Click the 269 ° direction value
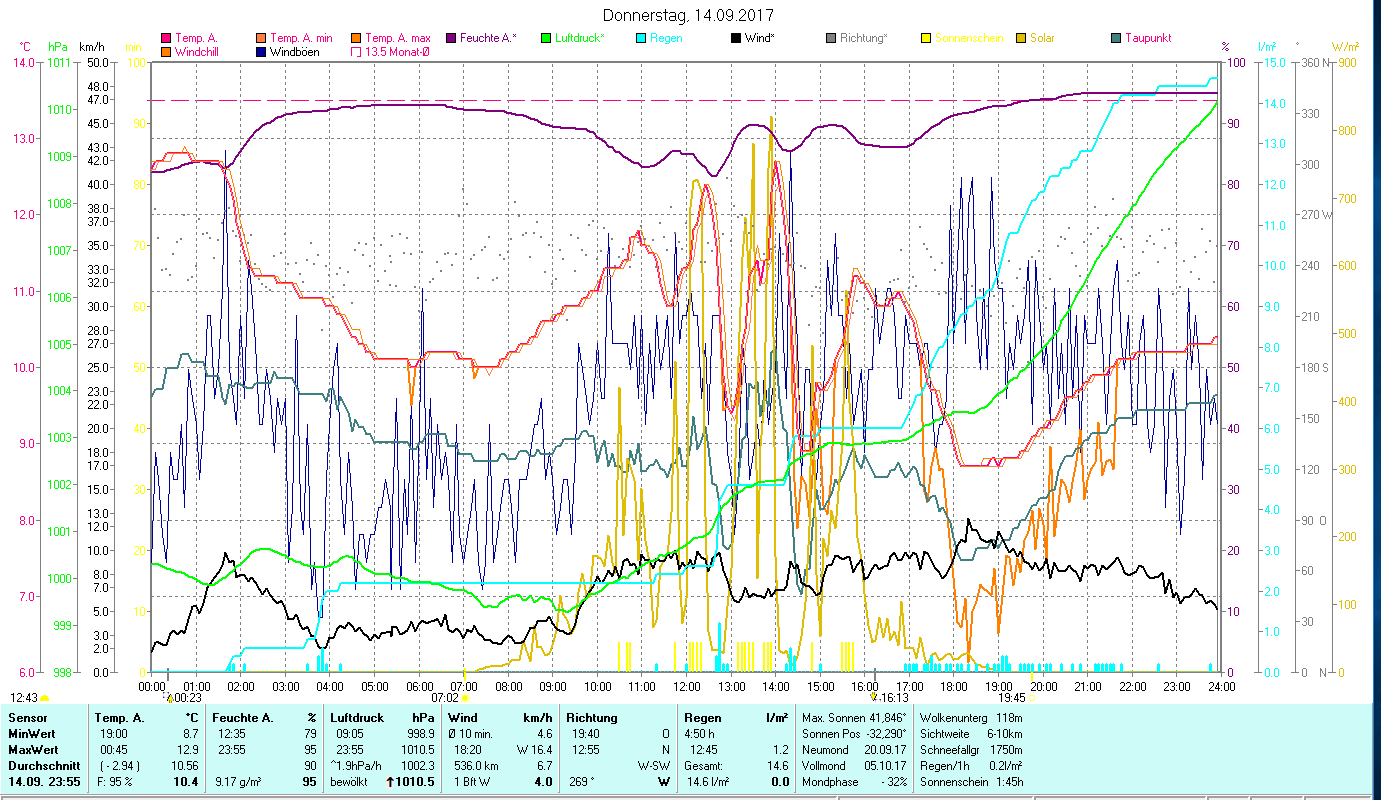 pyautogui.click(x=583, y=782)
